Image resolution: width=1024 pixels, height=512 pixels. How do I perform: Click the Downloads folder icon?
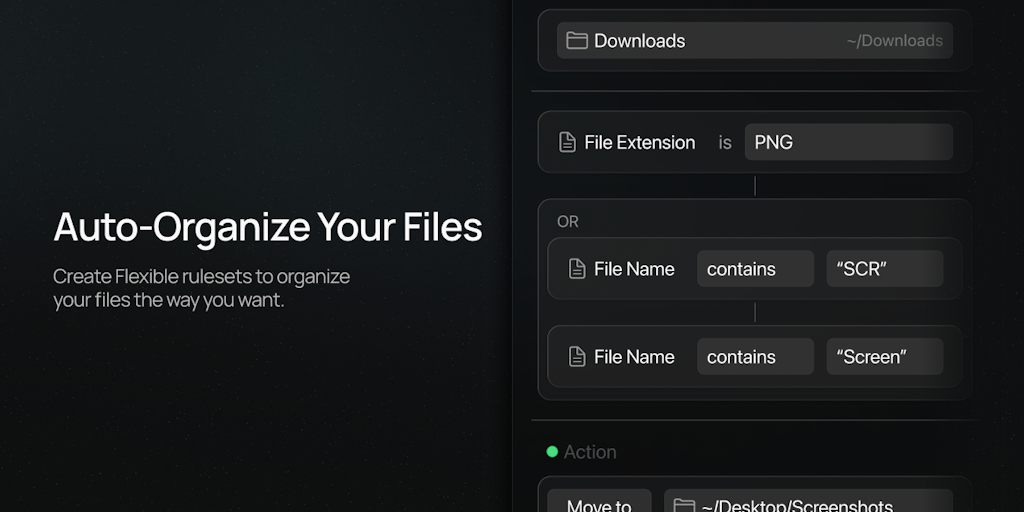click(x=577, y=40)
